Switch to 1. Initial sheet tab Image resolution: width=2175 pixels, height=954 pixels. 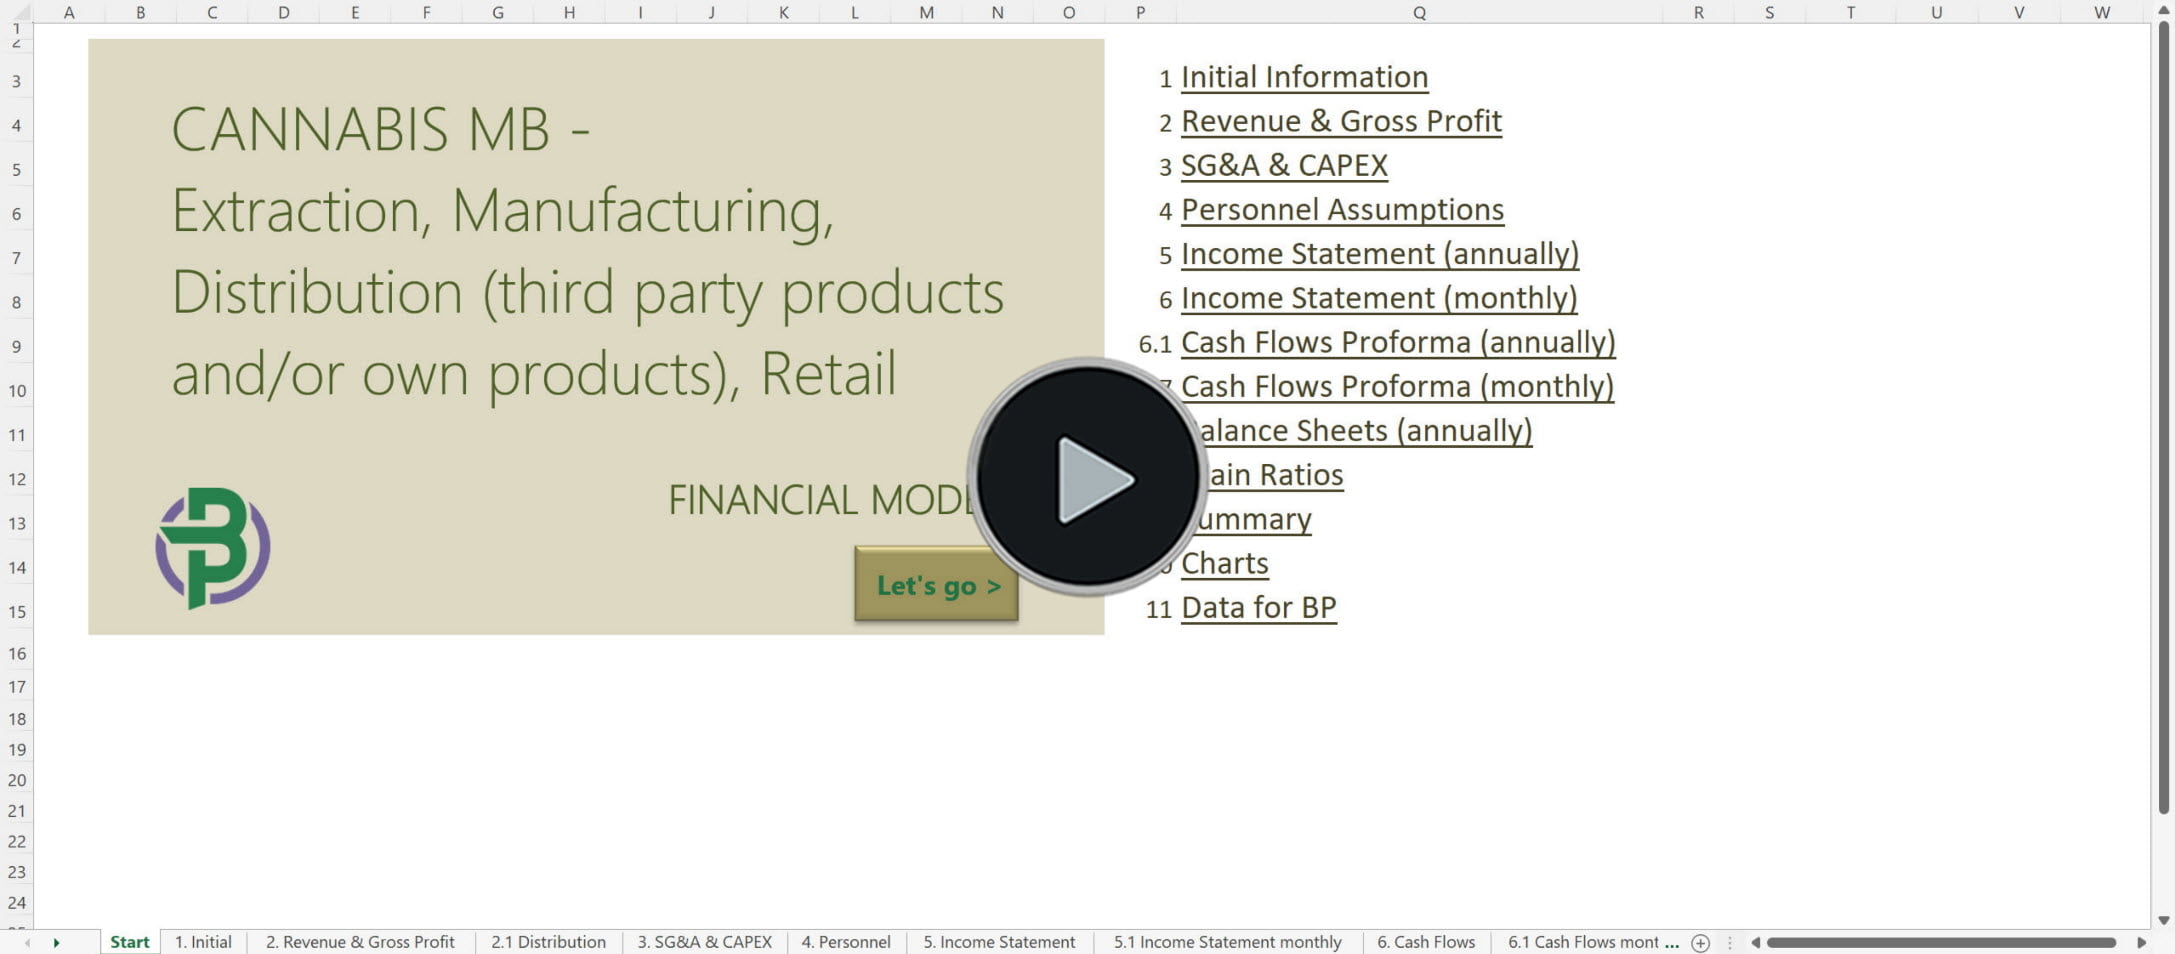click(x=203, y=942)
